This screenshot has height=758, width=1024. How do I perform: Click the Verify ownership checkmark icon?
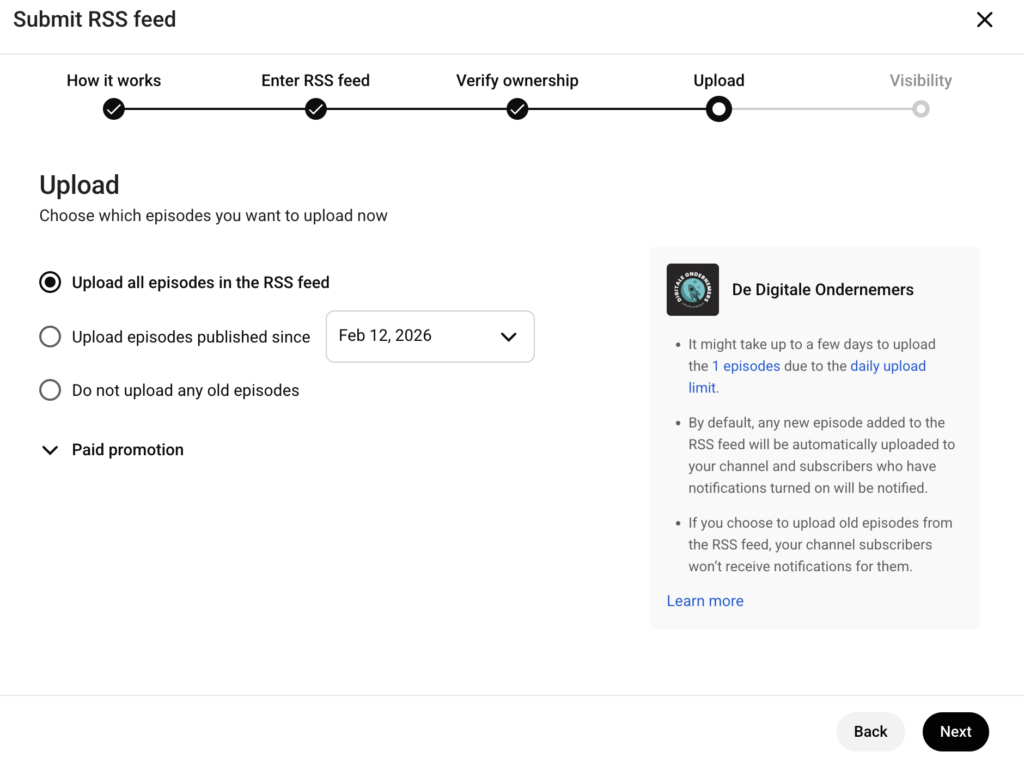click(517, 109)
